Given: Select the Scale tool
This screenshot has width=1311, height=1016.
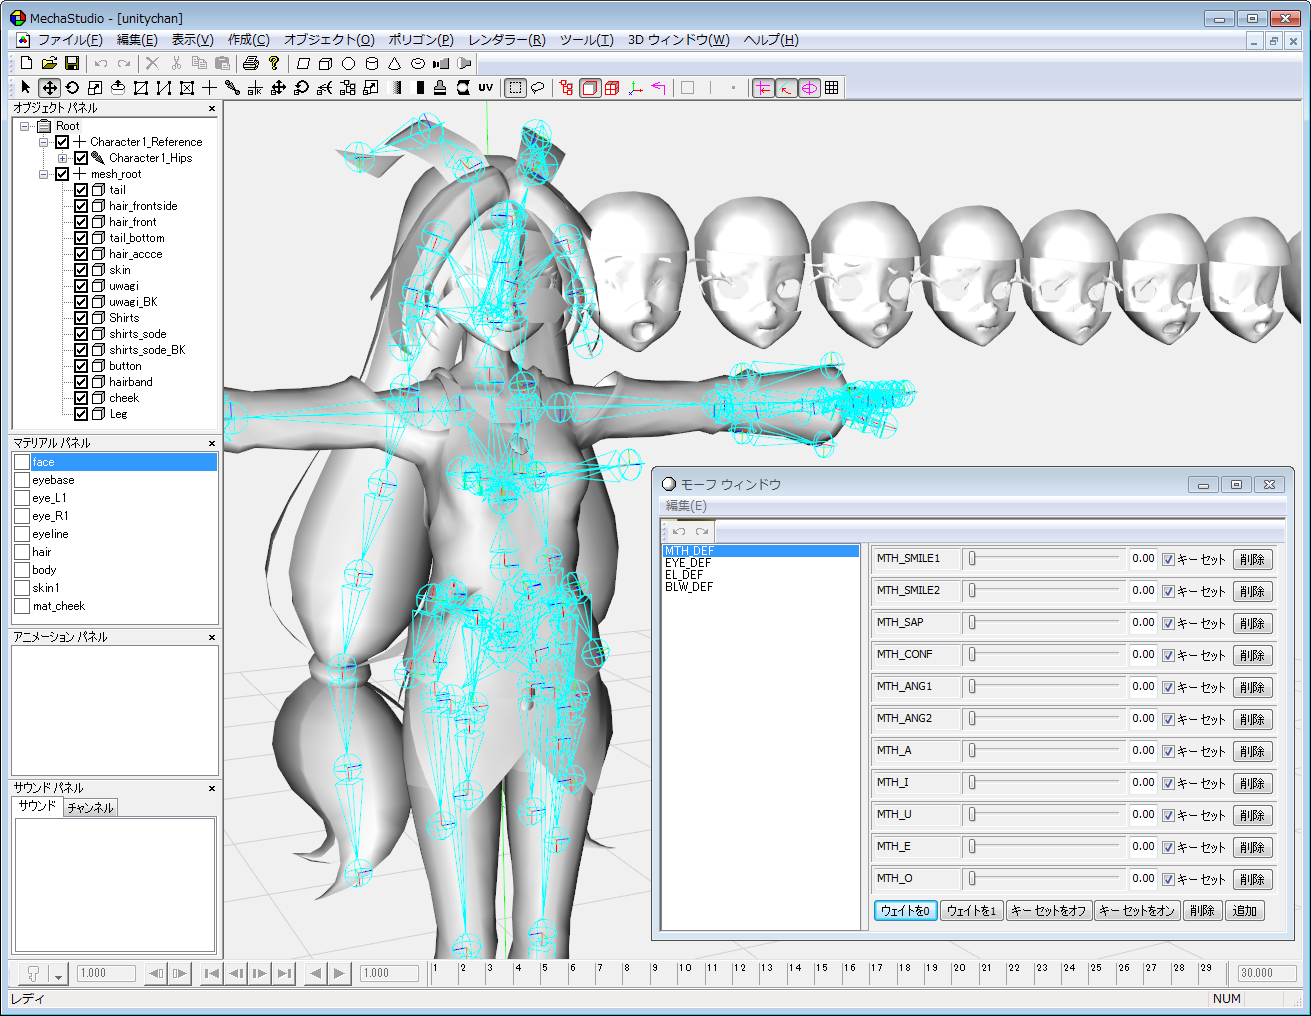Looking at the screenshot, I should point(95,88).
